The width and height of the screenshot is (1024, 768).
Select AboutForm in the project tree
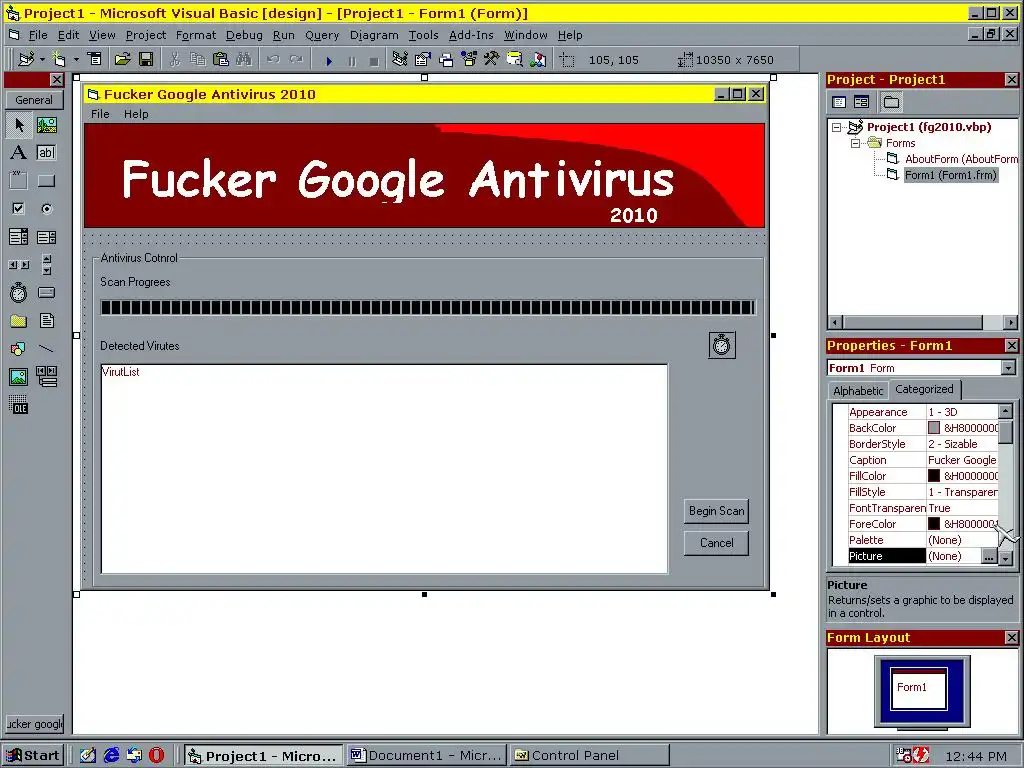point(960,159)
